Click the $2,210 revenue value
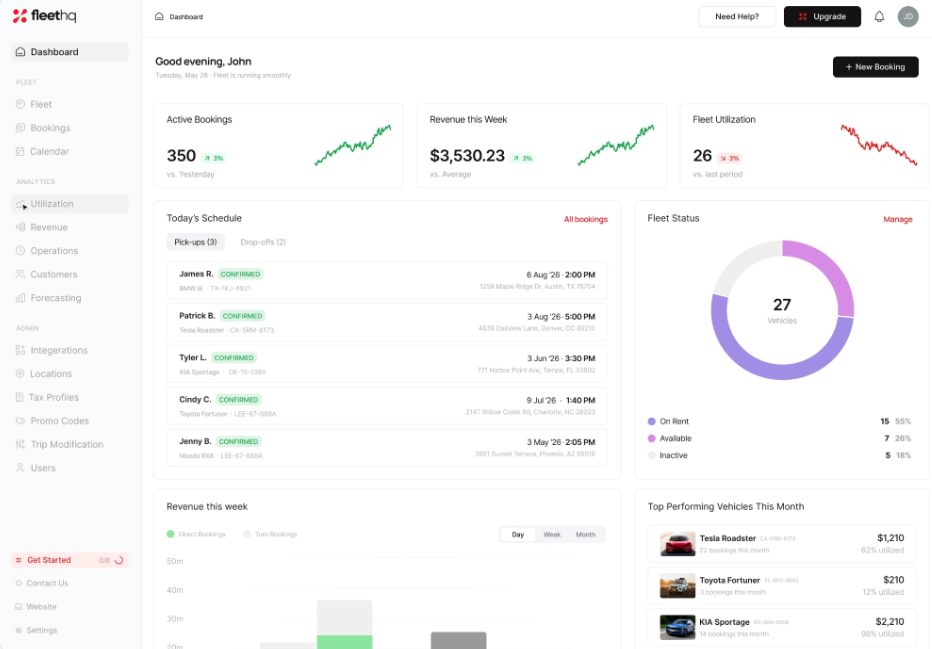The height and width of the screenshot is (649, 932). [x=889, y=622]
